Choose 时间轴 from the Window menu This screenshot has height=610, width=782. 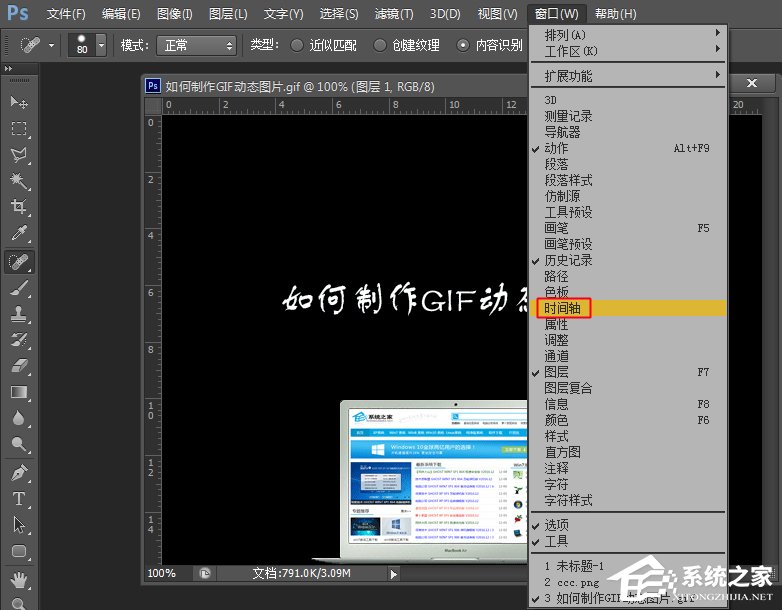tap(628, 308)
